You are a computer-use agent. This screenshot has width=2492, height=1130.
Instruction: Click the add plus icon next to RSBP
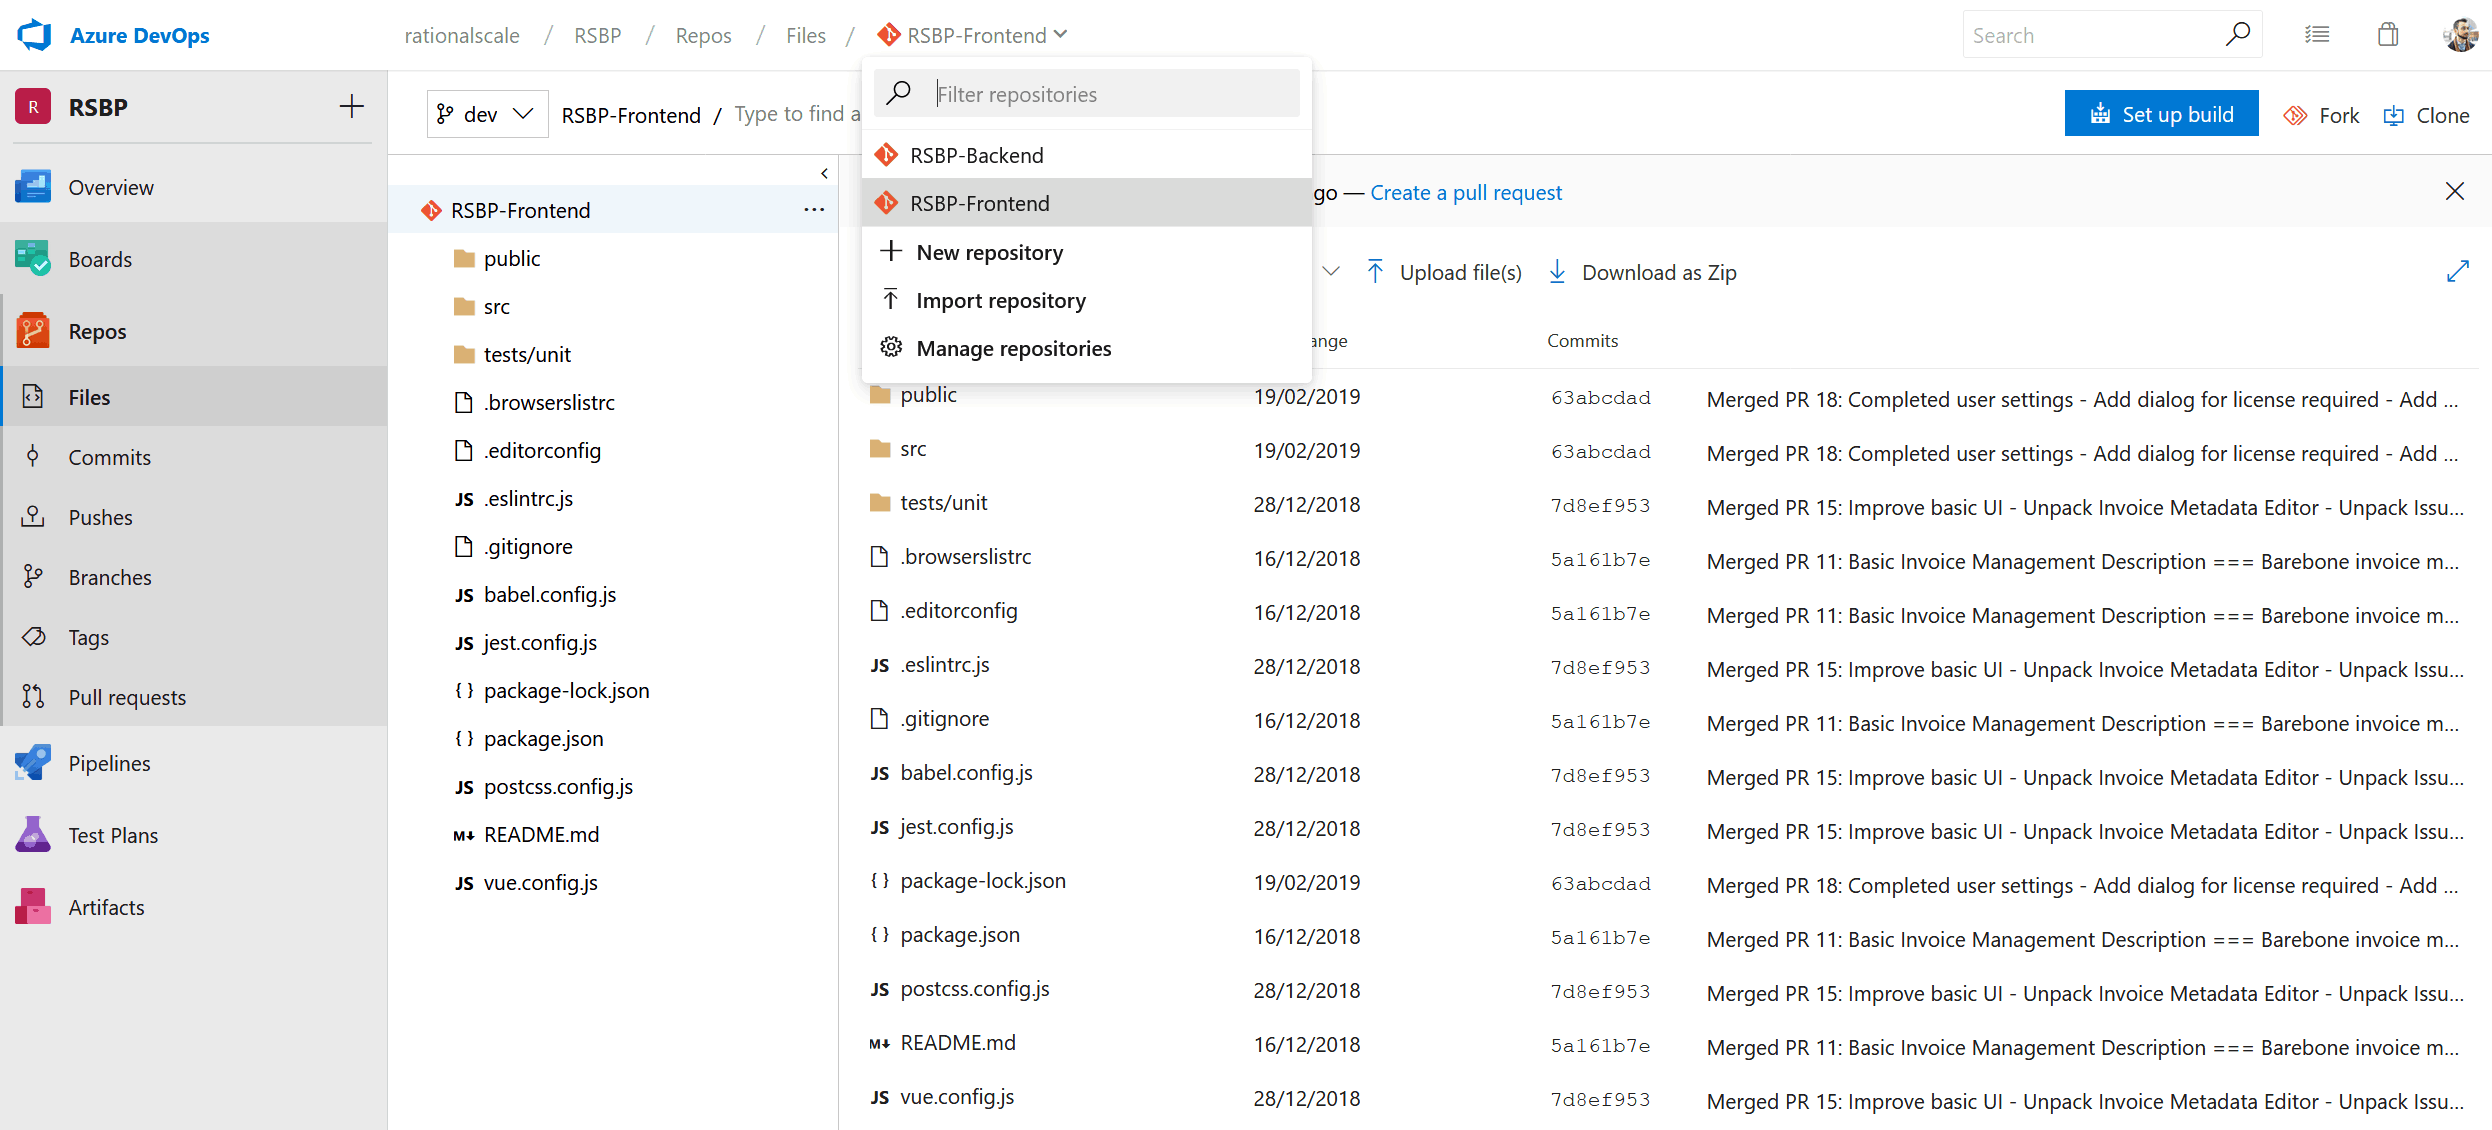click(351, 107)
